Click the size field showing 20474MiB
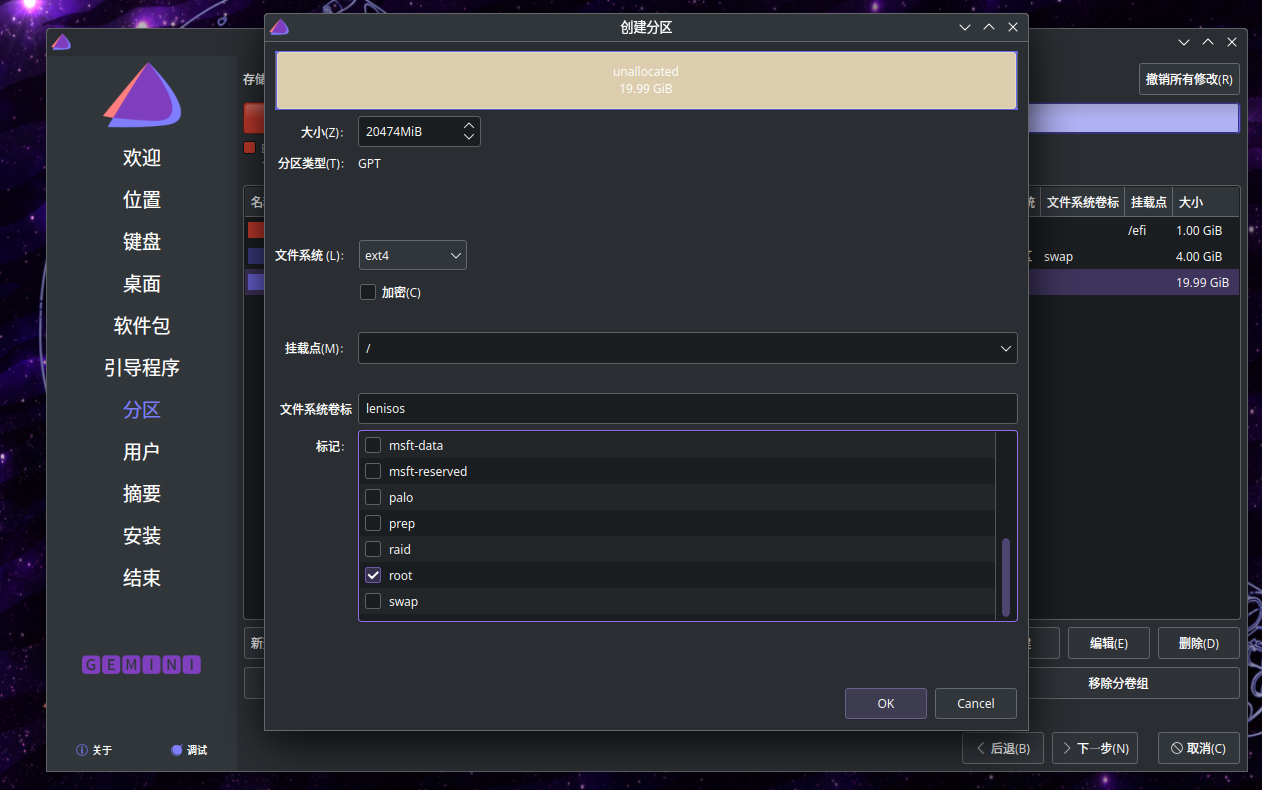Screen dimensions: 1262x790 (x=419, y=131)
